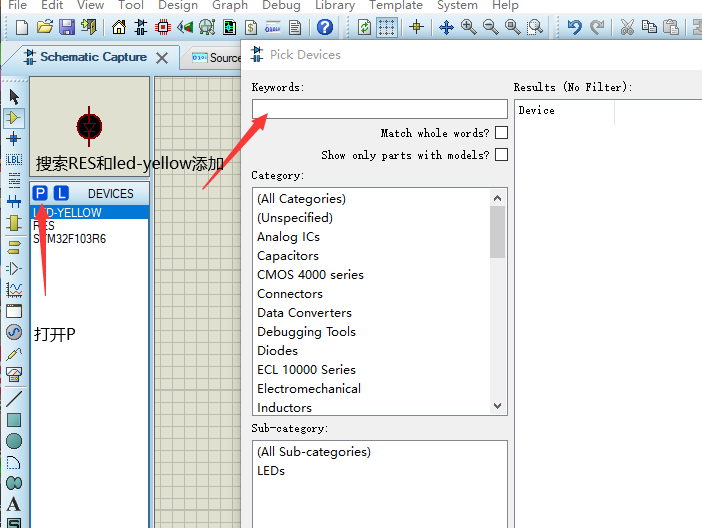Select the 2D text 'A' tool
Screen dimensions: 702x528
[x=14, y=504]
